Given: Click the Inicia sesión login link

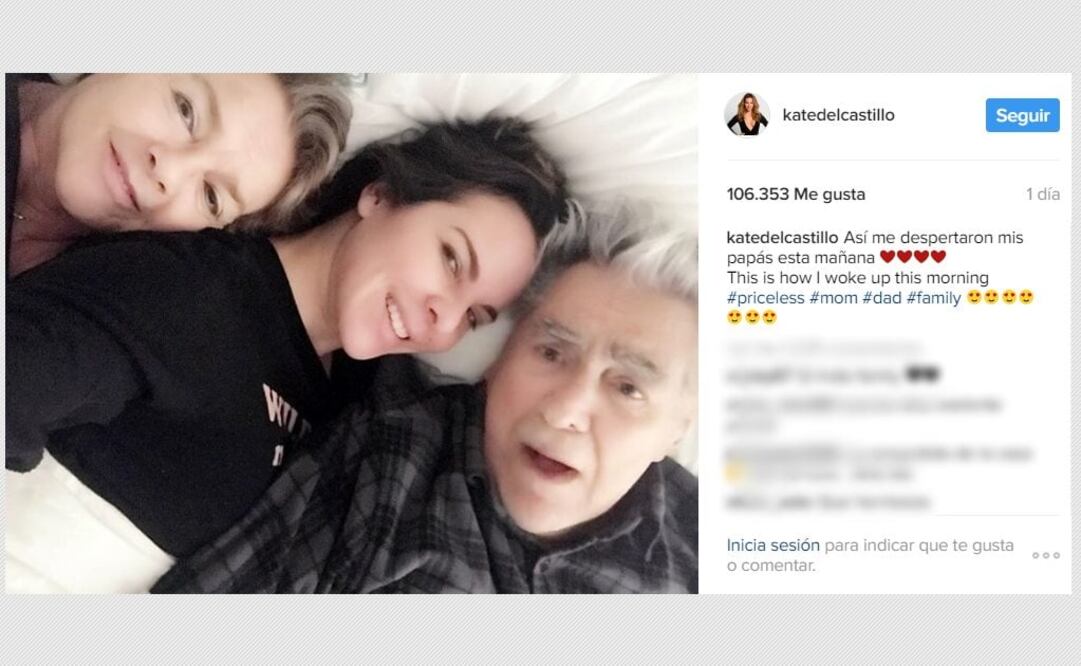Looking at the screenshot, I should pyautogui.click(x=773, y=545).
